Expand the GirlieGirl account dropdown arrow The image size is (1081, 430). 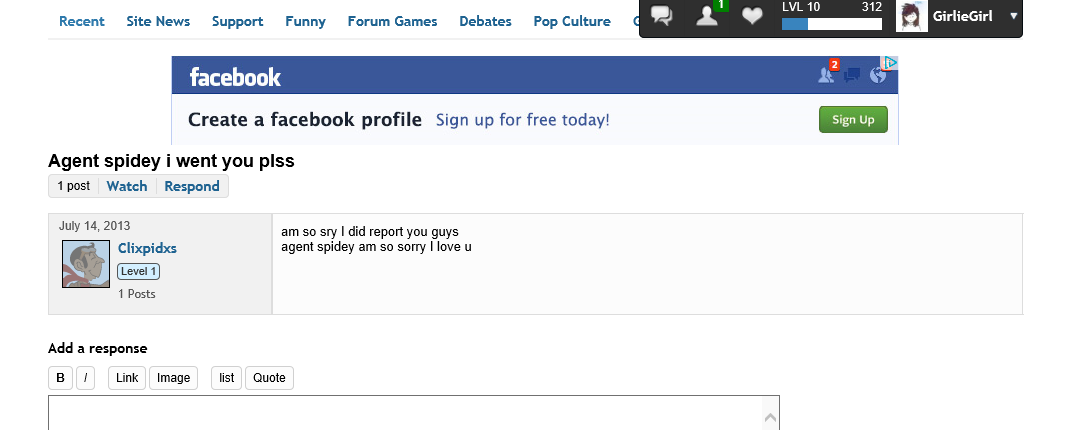click(1013, 16)
